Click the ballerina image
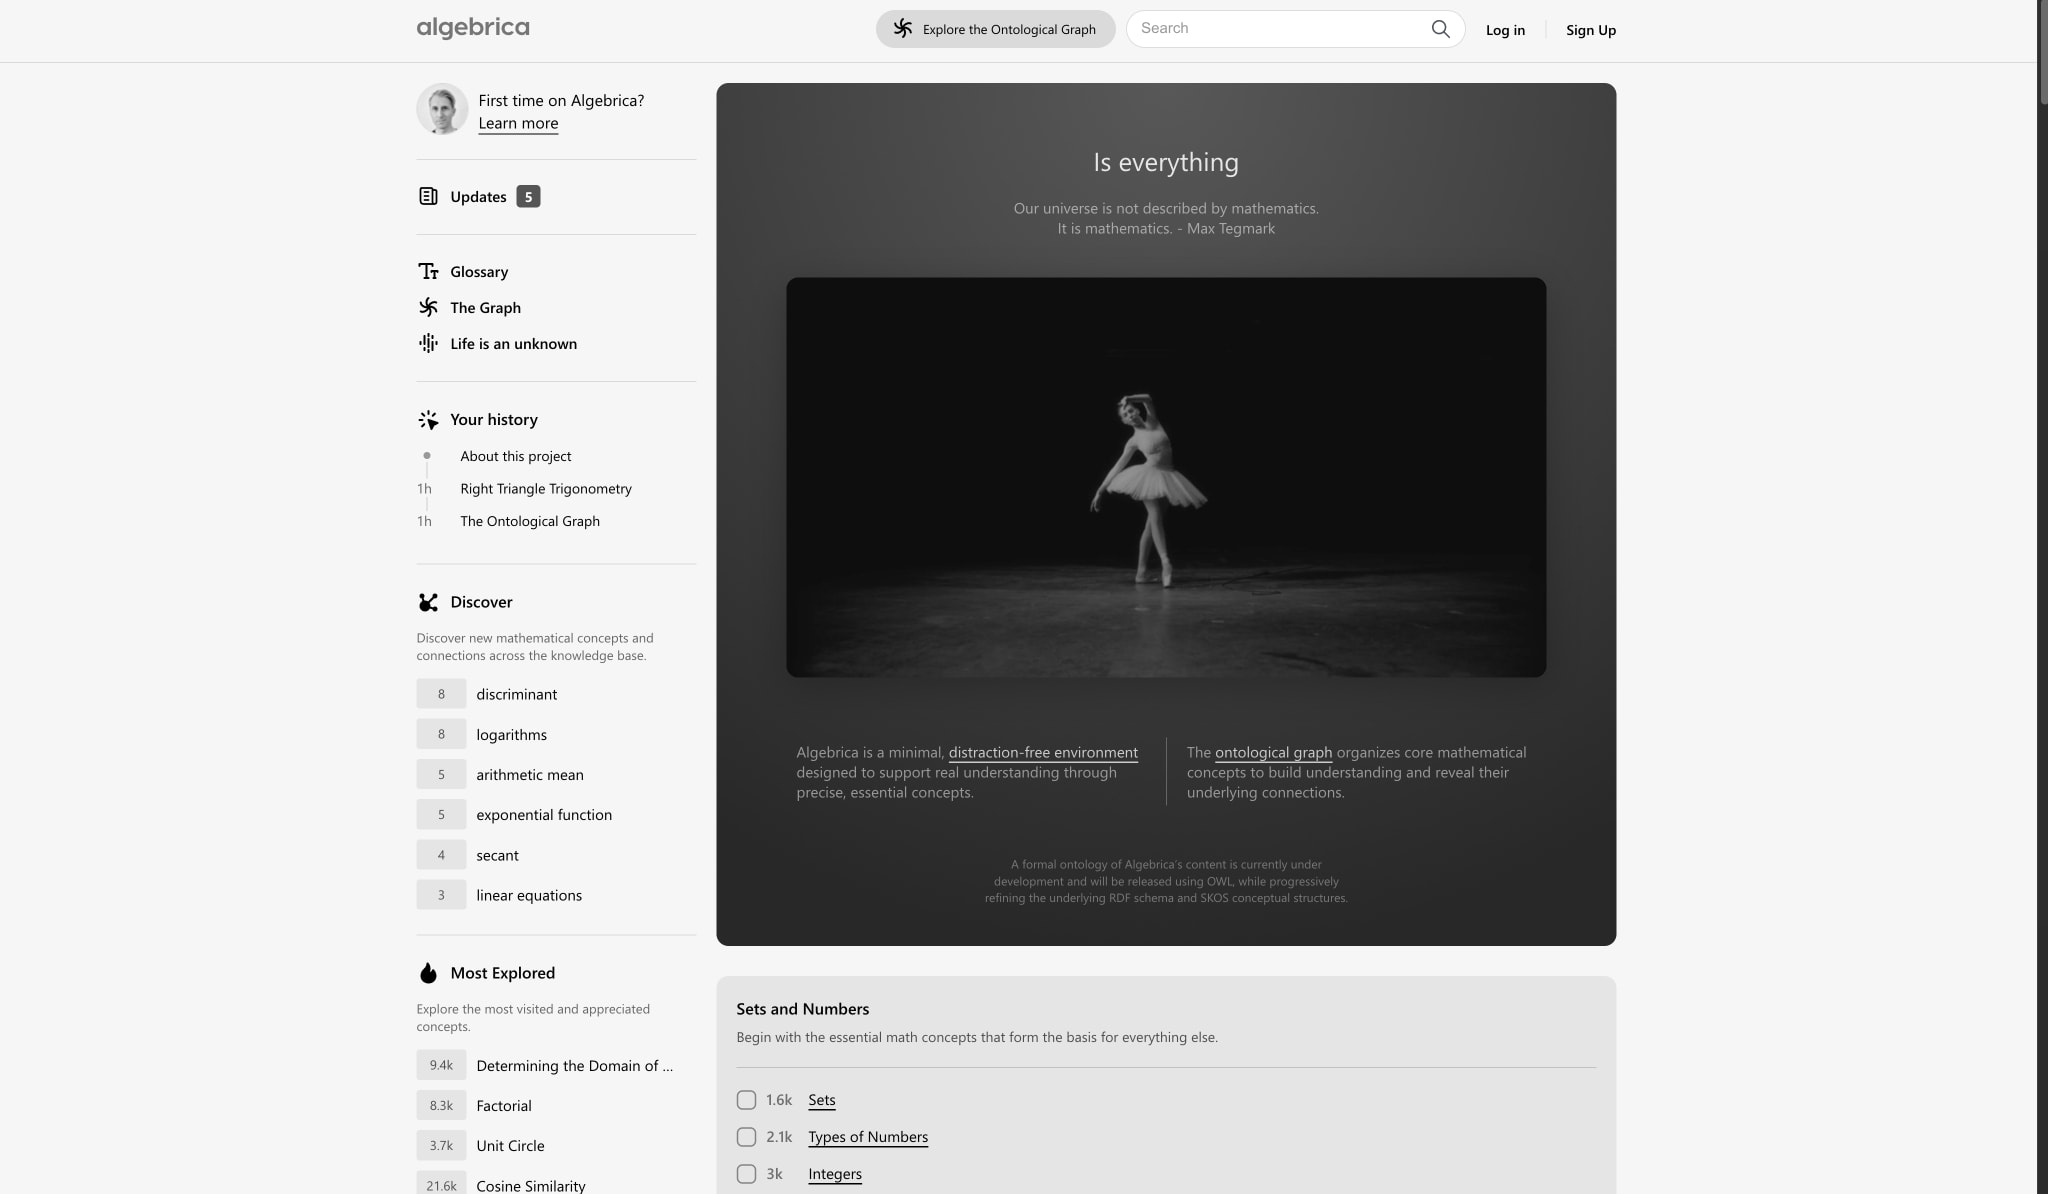 [x=1166, y=477]
